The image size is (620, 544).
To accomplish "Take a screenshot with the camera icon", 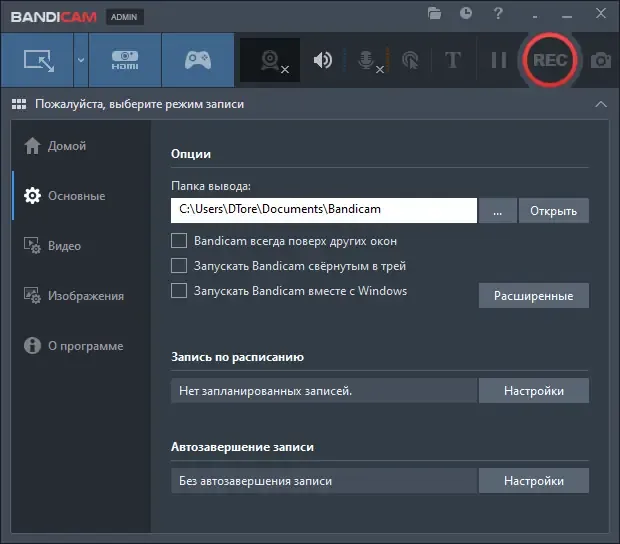I will tap(601, 60).
